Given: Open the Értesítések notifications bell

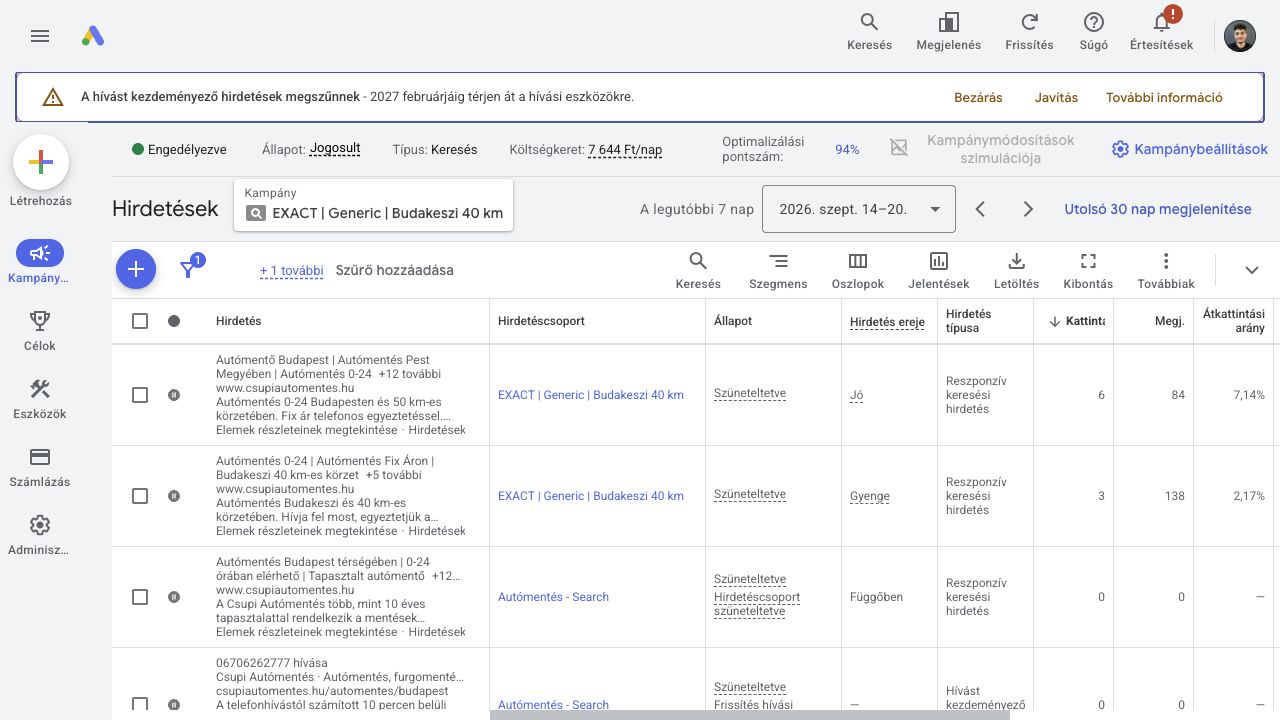Looking at the screenshot, I should pyautogui.click(x=1161, y=32).
